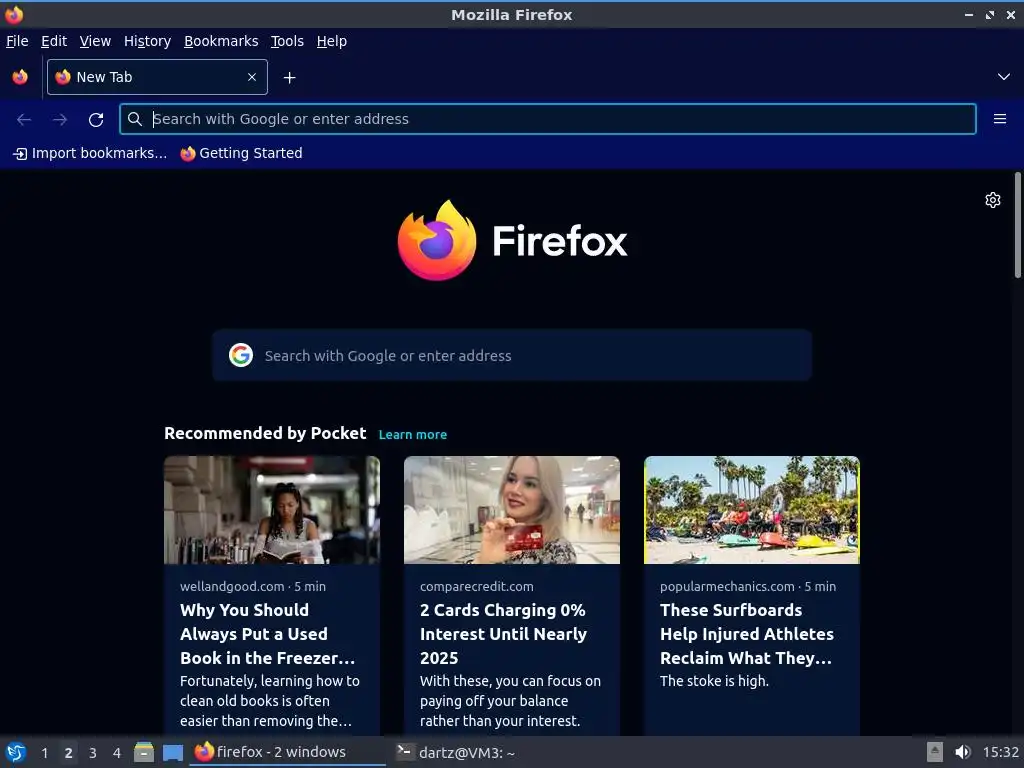Open the woman reading book thumbnail
1024x768 pixels.
click(x=272, y=510)
